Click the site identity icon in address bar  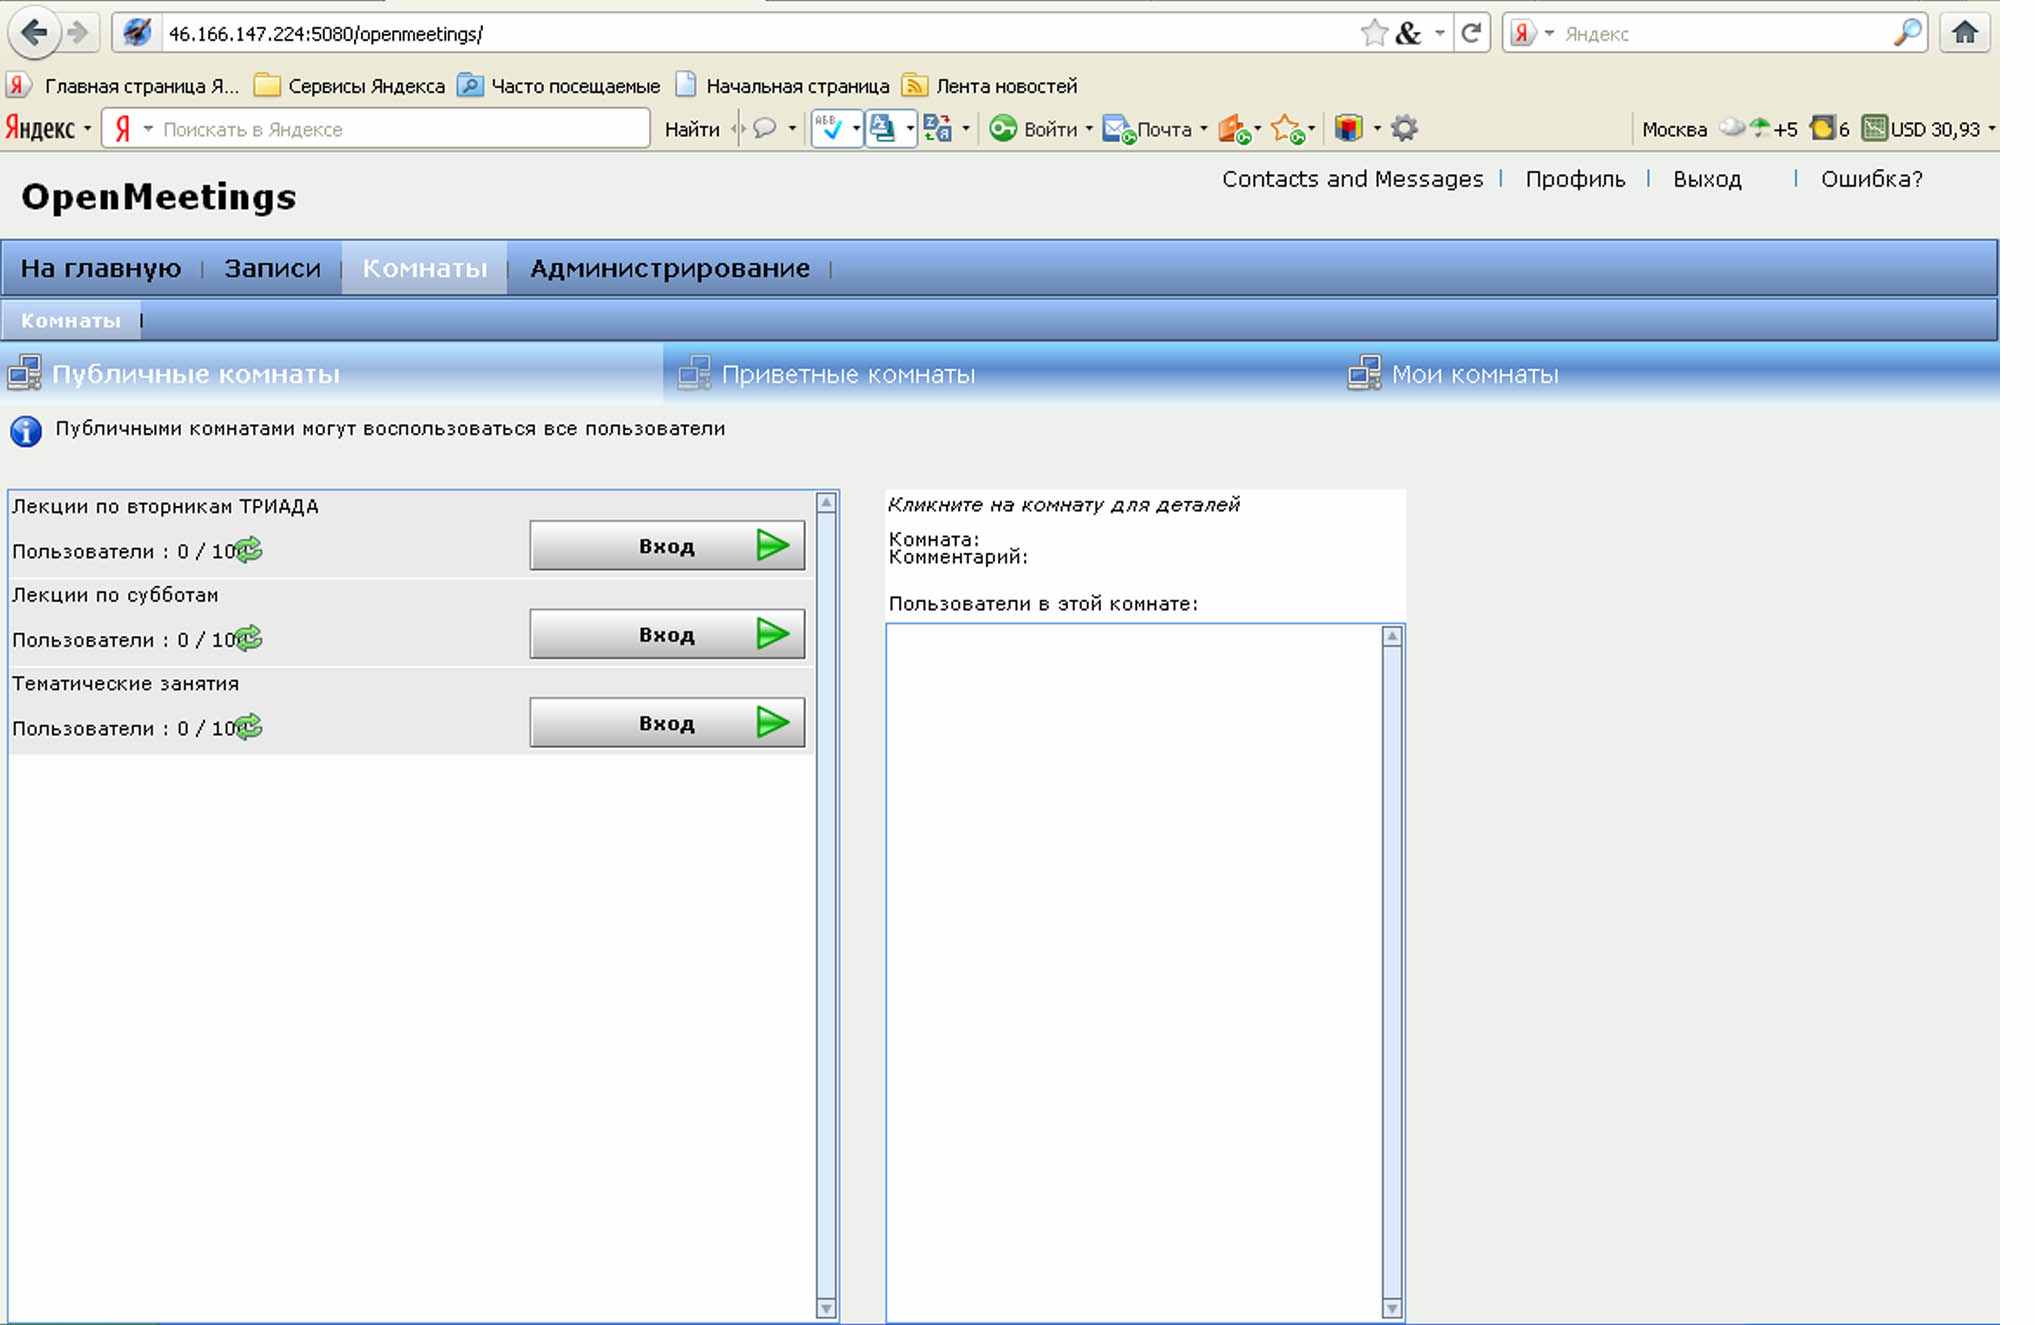[137, 33]
